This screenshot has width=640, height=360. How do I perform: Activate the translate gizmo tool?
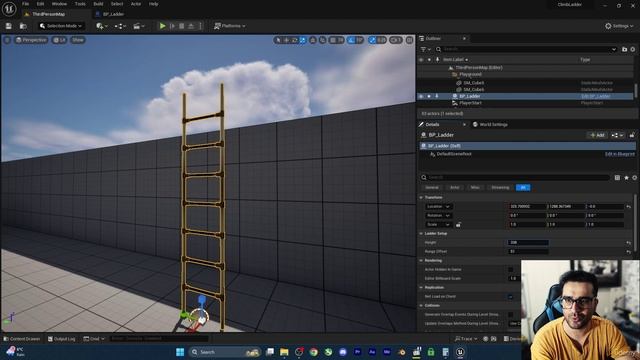(286, 40)
